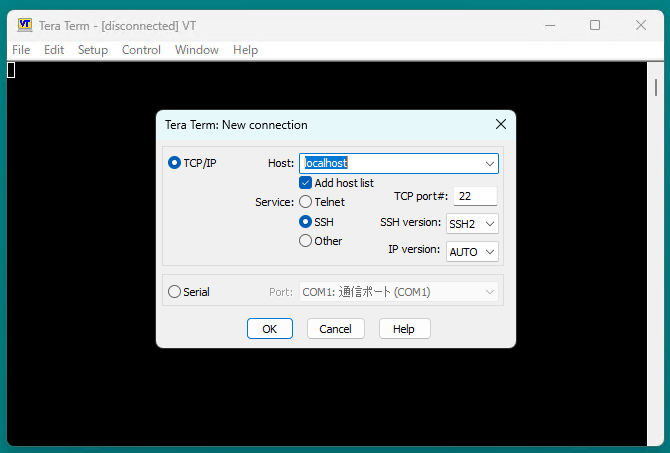The width and height of the screenshot is (670, 453).
Task: Open the File menu
Action: [21, 50]
